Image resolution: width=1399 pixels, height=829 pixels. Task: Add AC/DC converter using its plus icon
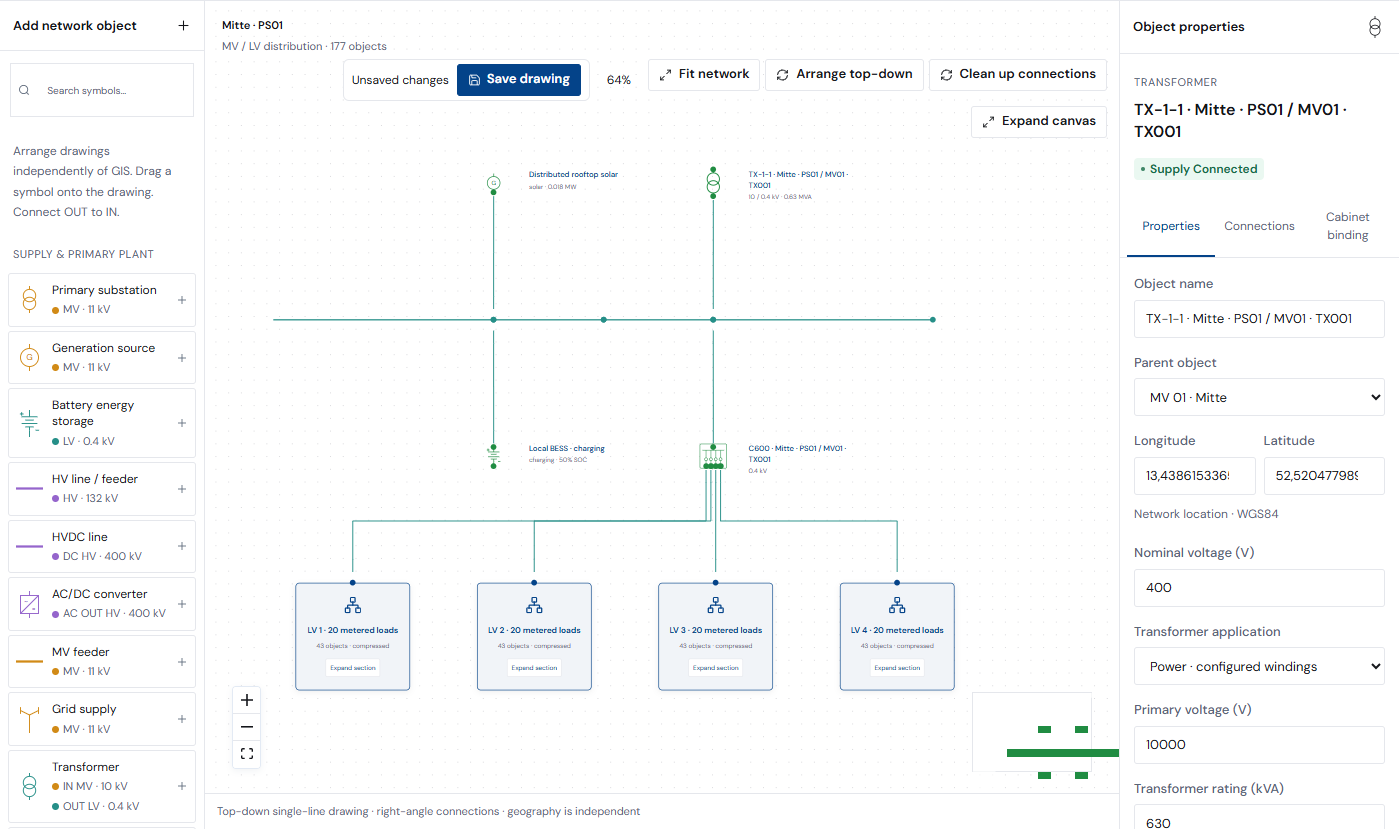[x=181, y=604]
